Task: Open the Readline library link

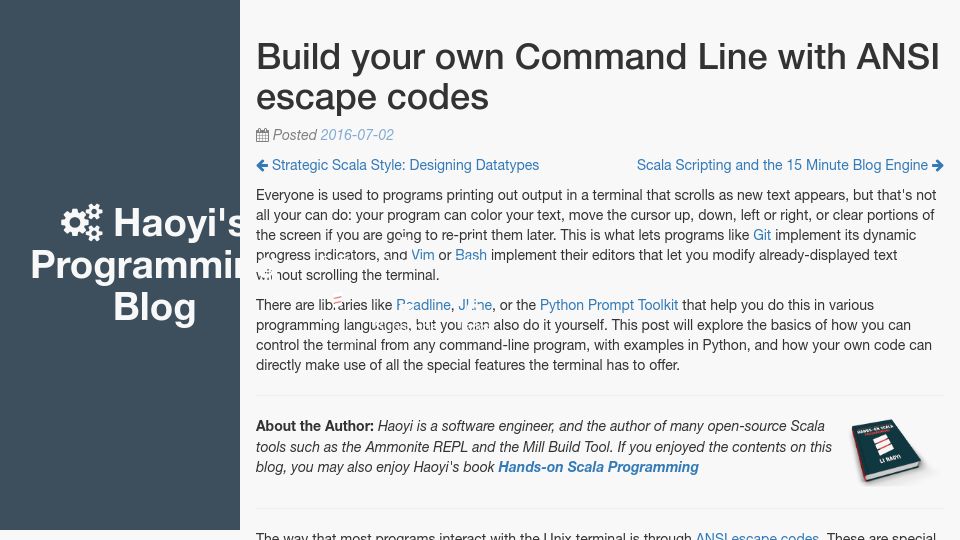Action: tap(423, 305)
